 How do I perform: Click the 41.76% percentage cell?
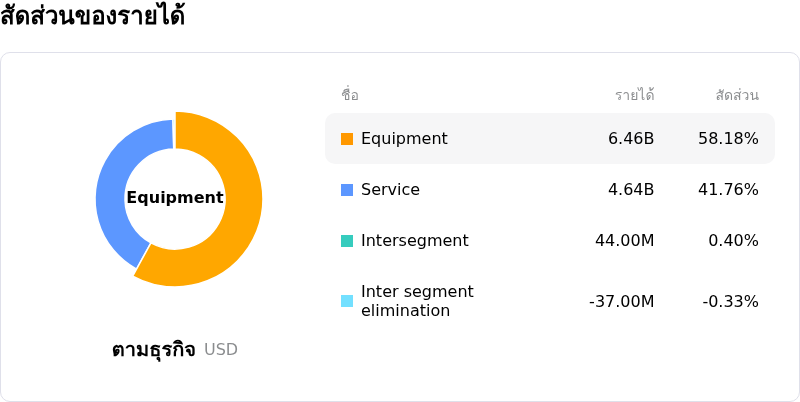(x=728, y=190)
